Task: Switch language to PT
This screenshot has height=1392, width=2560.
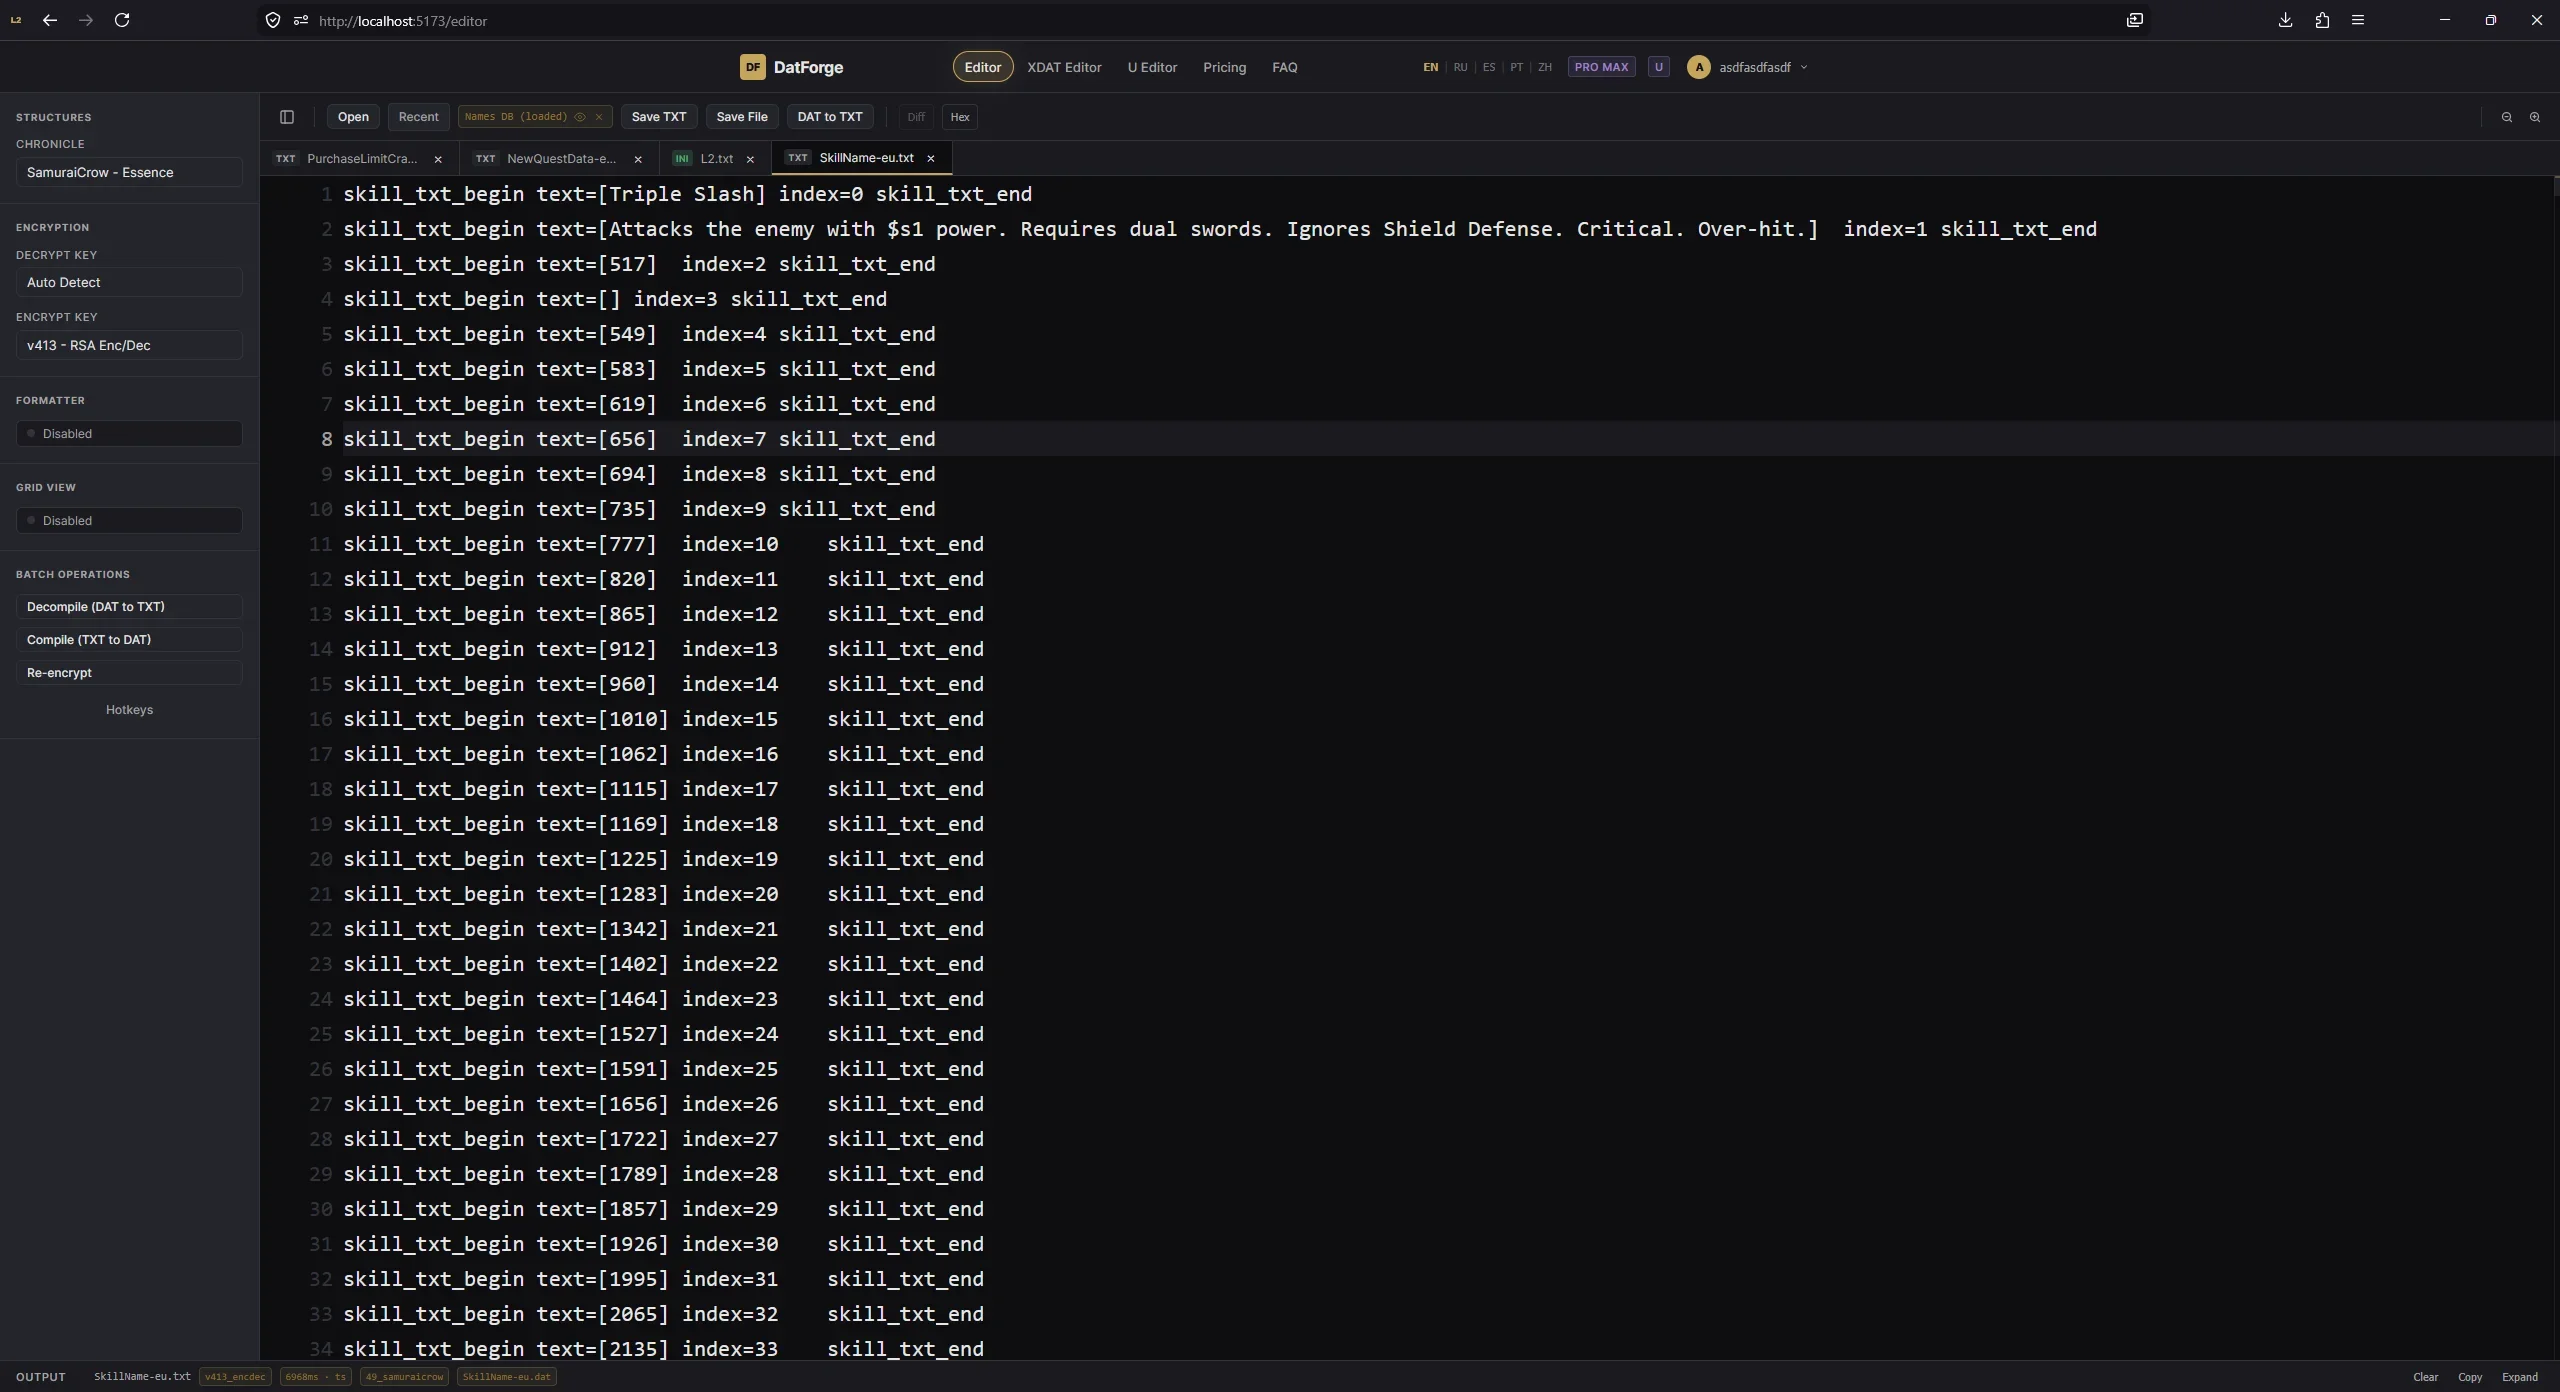Action: click(1517, 67)
